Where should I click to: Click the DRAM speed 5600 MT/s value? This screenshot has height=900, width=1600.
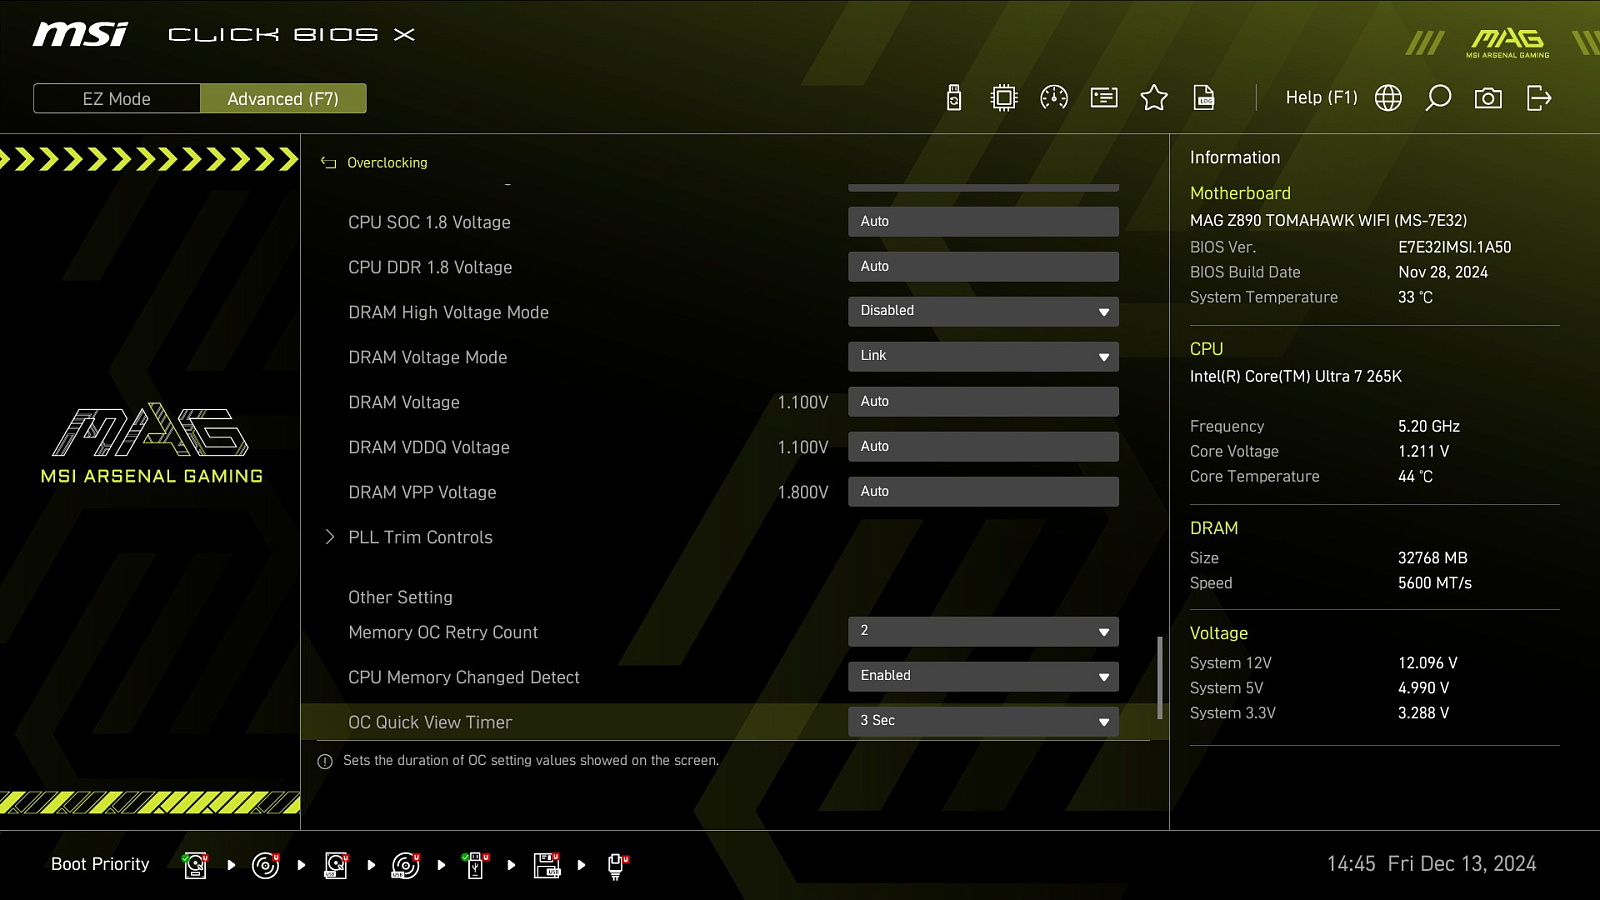click(x=1435, y=583)
